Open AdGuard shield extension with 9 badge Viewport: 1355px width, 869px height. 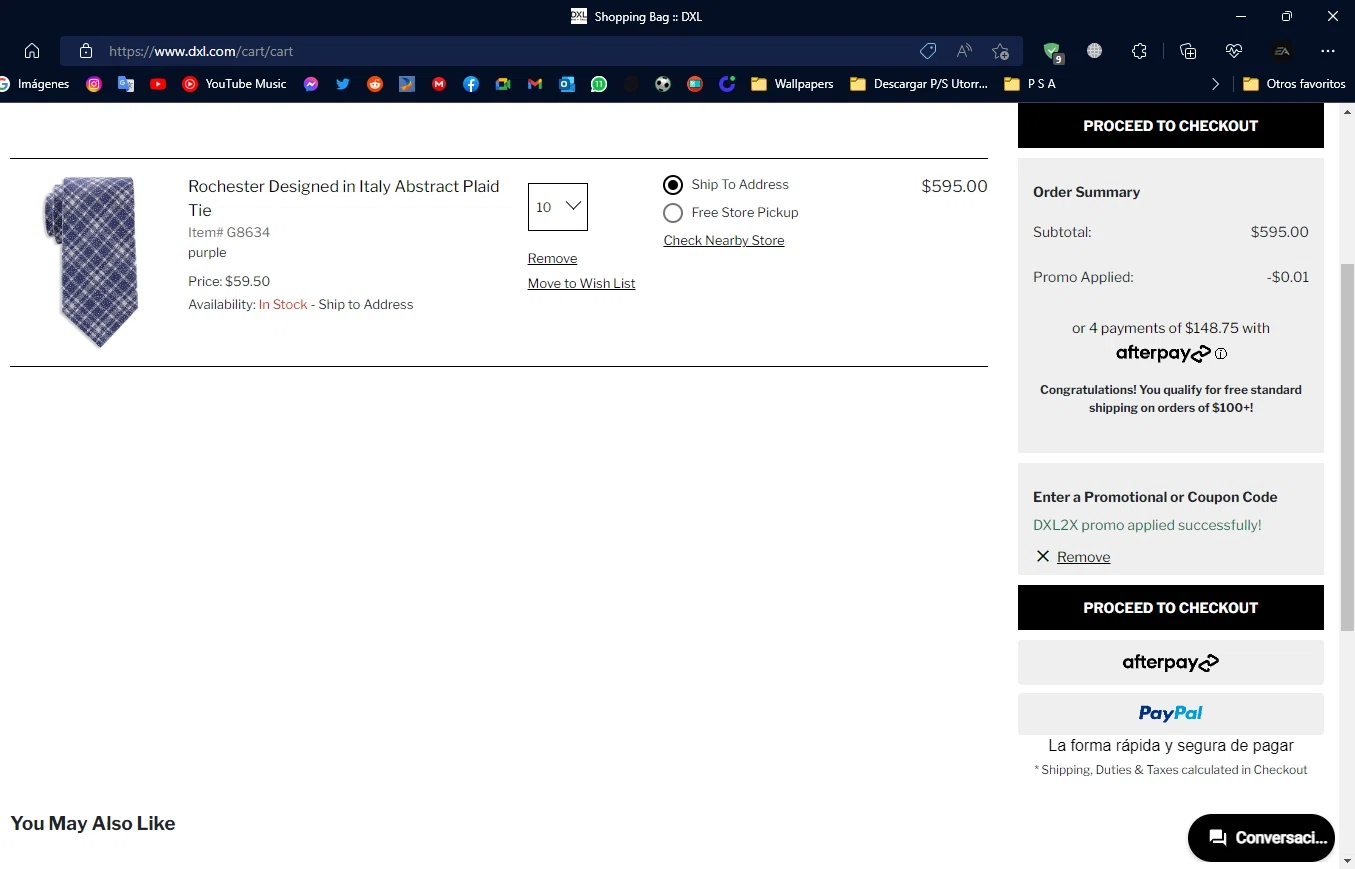pos(1052,52)
